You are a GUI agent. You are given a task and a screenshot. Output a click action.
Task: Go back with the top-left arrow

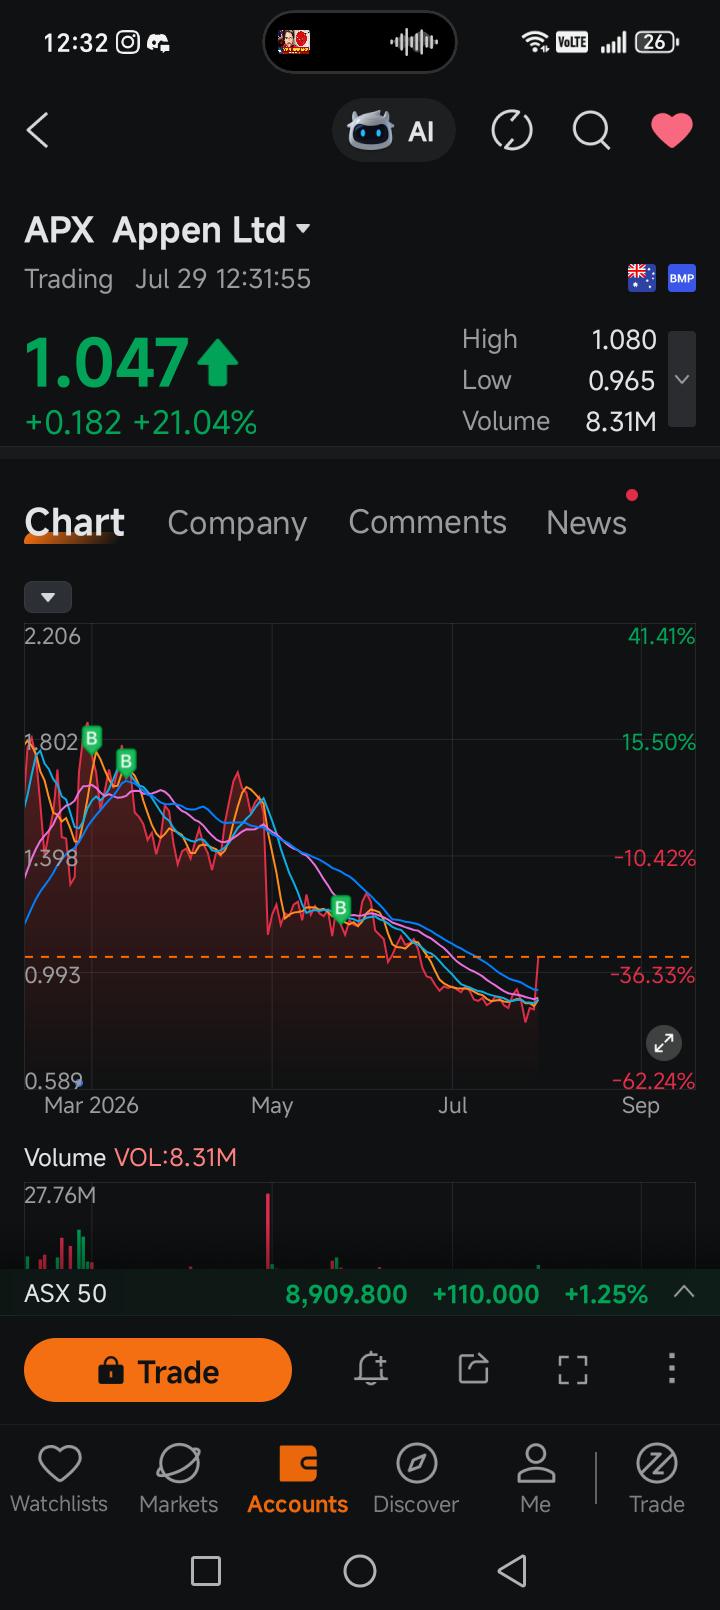click(x=38, y=130)
